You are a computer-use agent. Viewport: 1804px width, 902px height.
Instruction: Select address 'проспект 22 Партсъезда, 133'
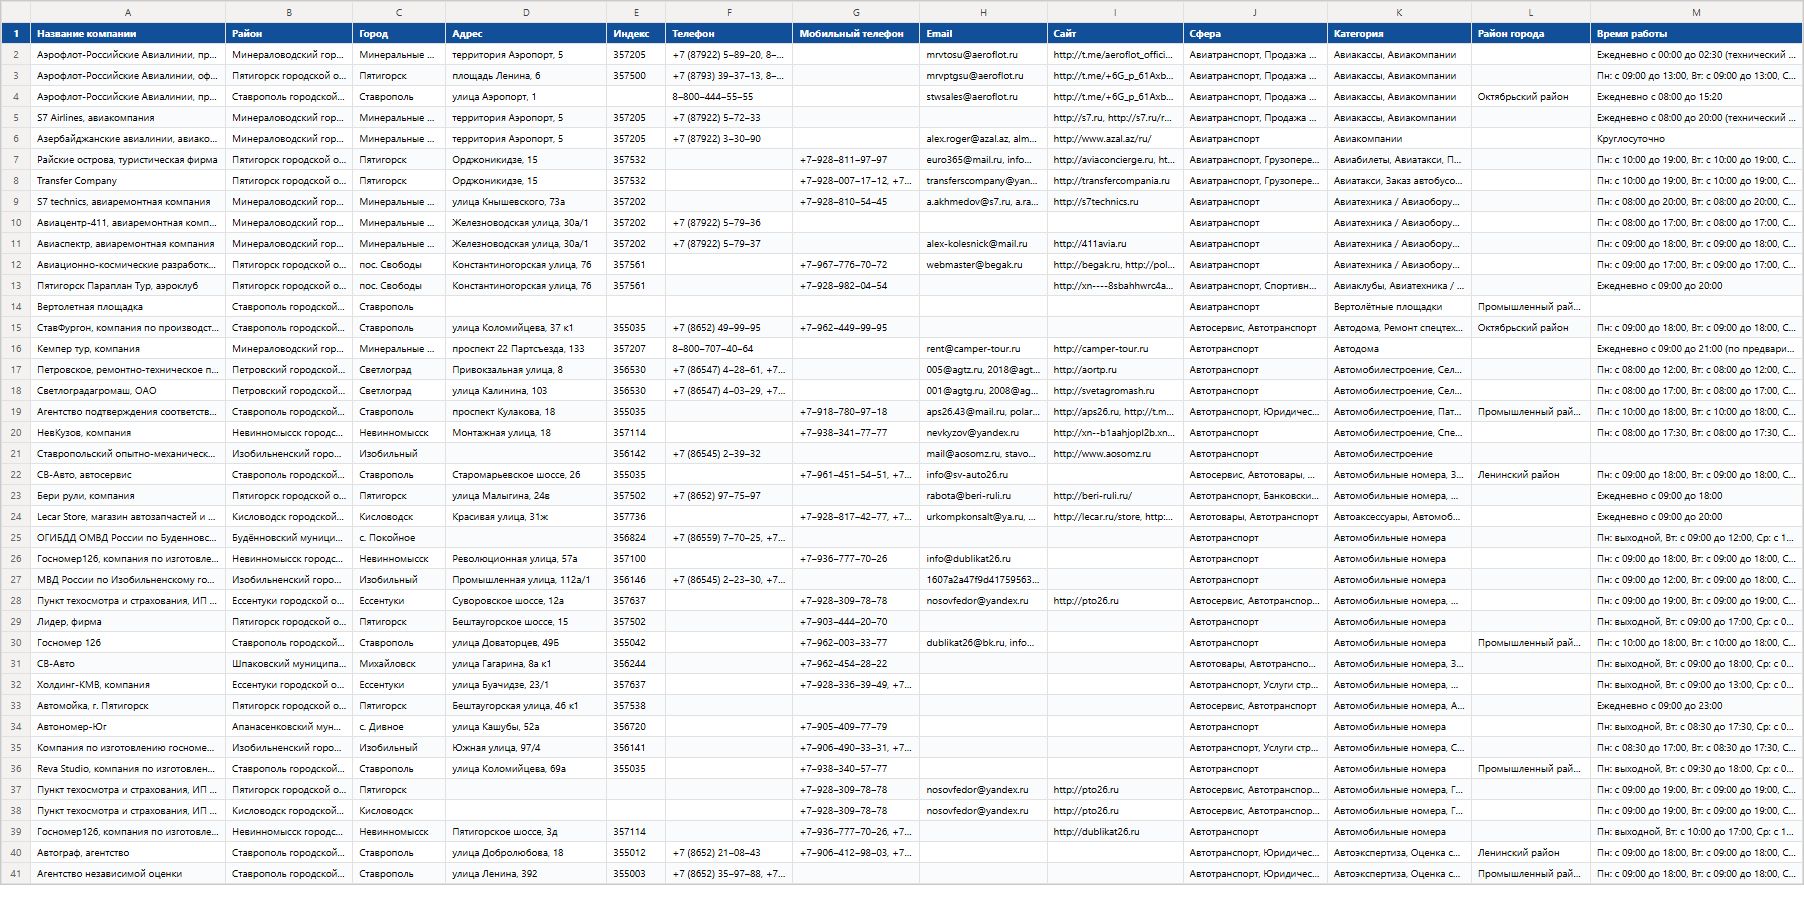526,349
